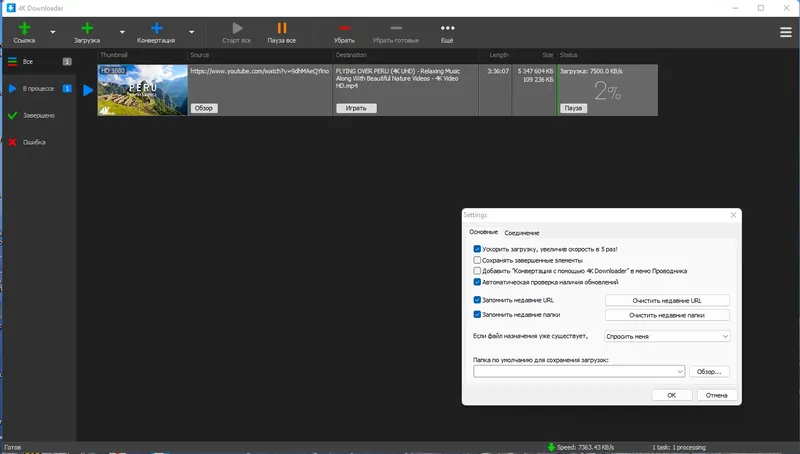Click the Length column header
Screen dimensions: 800x454
(499, 55)
